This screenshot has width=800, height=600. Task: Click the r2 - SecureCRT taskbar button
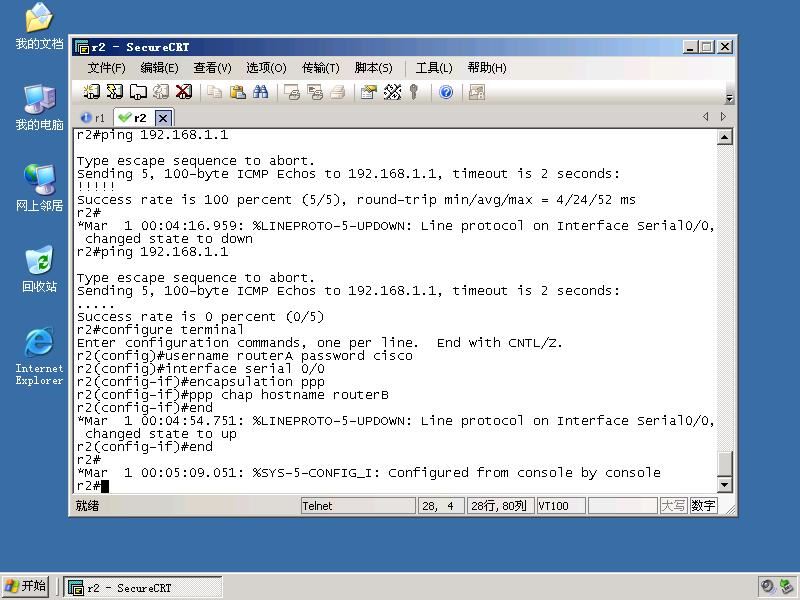coord(143,587)
